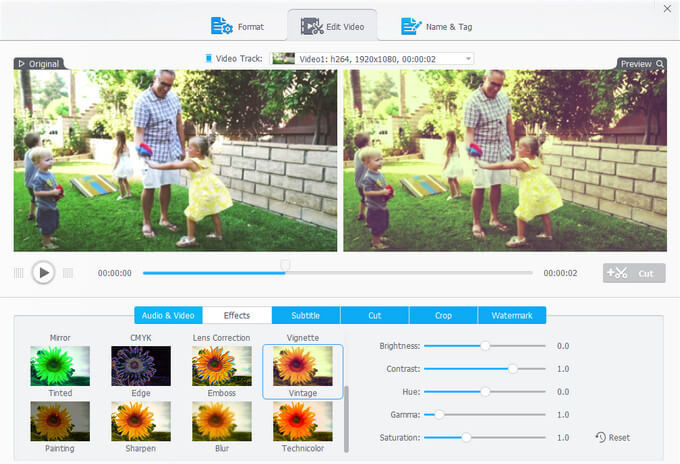Click the 00:00:02 end time
This screenshot has height=464, width=680.
(x=560, y=273)
